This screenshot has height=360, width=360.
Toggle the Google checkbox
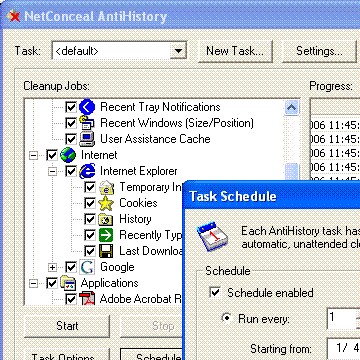pos(71,267)
